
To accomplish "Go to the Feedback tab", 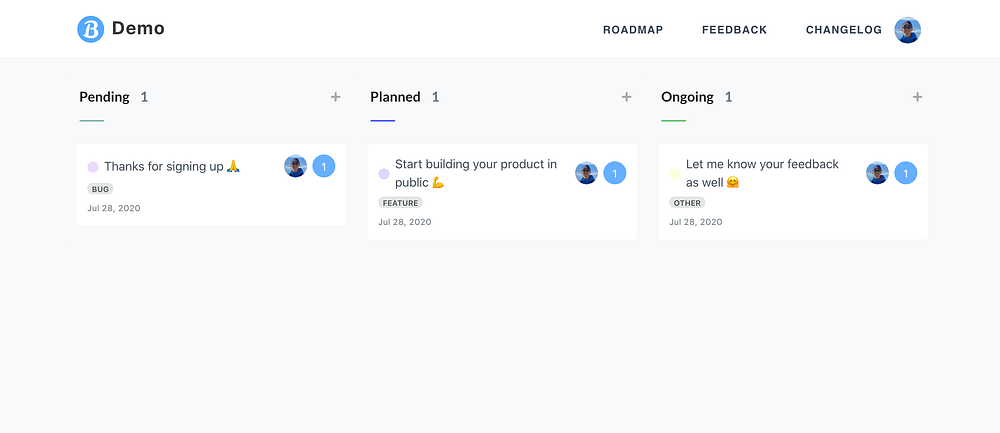I will [x=734, y=30].
